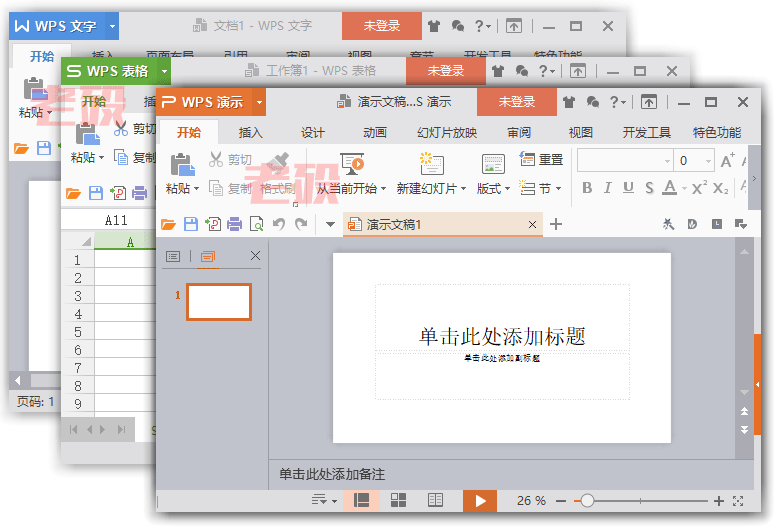Open 开发工具 tab in WPS Presentation
775x531 pixels.
point(646,133)
